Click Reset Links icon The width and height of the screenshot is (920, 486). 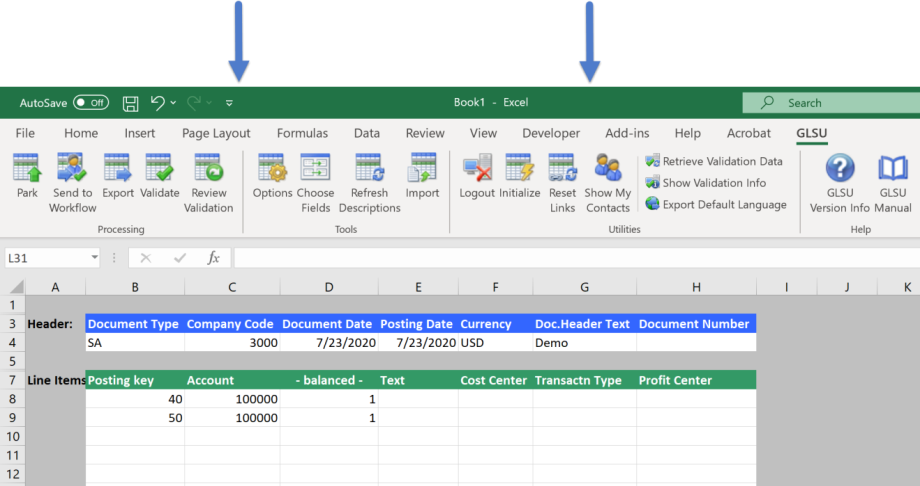tap(562, 183)
